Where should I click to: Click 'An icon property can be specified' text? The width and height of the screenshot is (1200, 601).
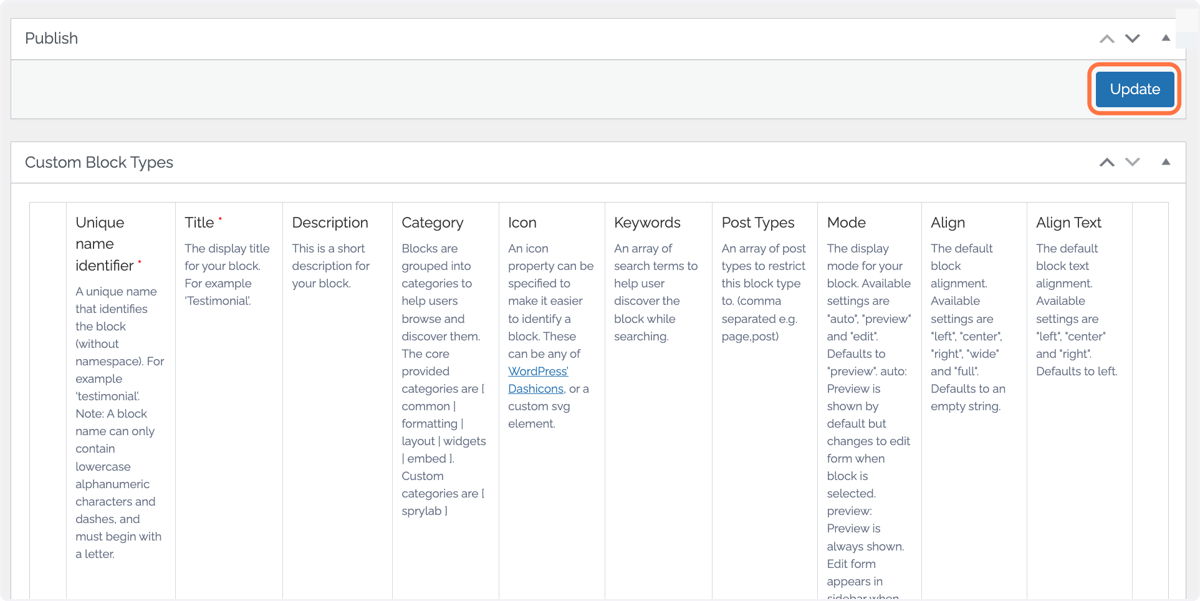click(x=551, y=336)
